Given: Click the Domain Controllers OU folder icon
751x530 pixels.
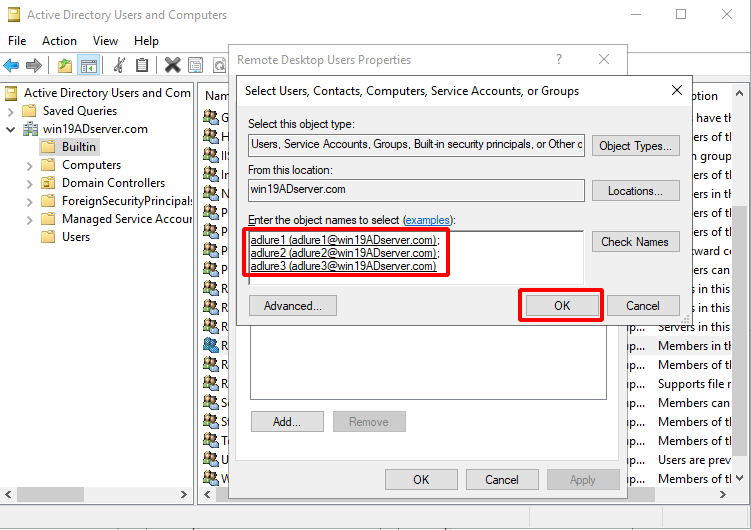Looking at the screenshot, I should (x=48, y=183).
